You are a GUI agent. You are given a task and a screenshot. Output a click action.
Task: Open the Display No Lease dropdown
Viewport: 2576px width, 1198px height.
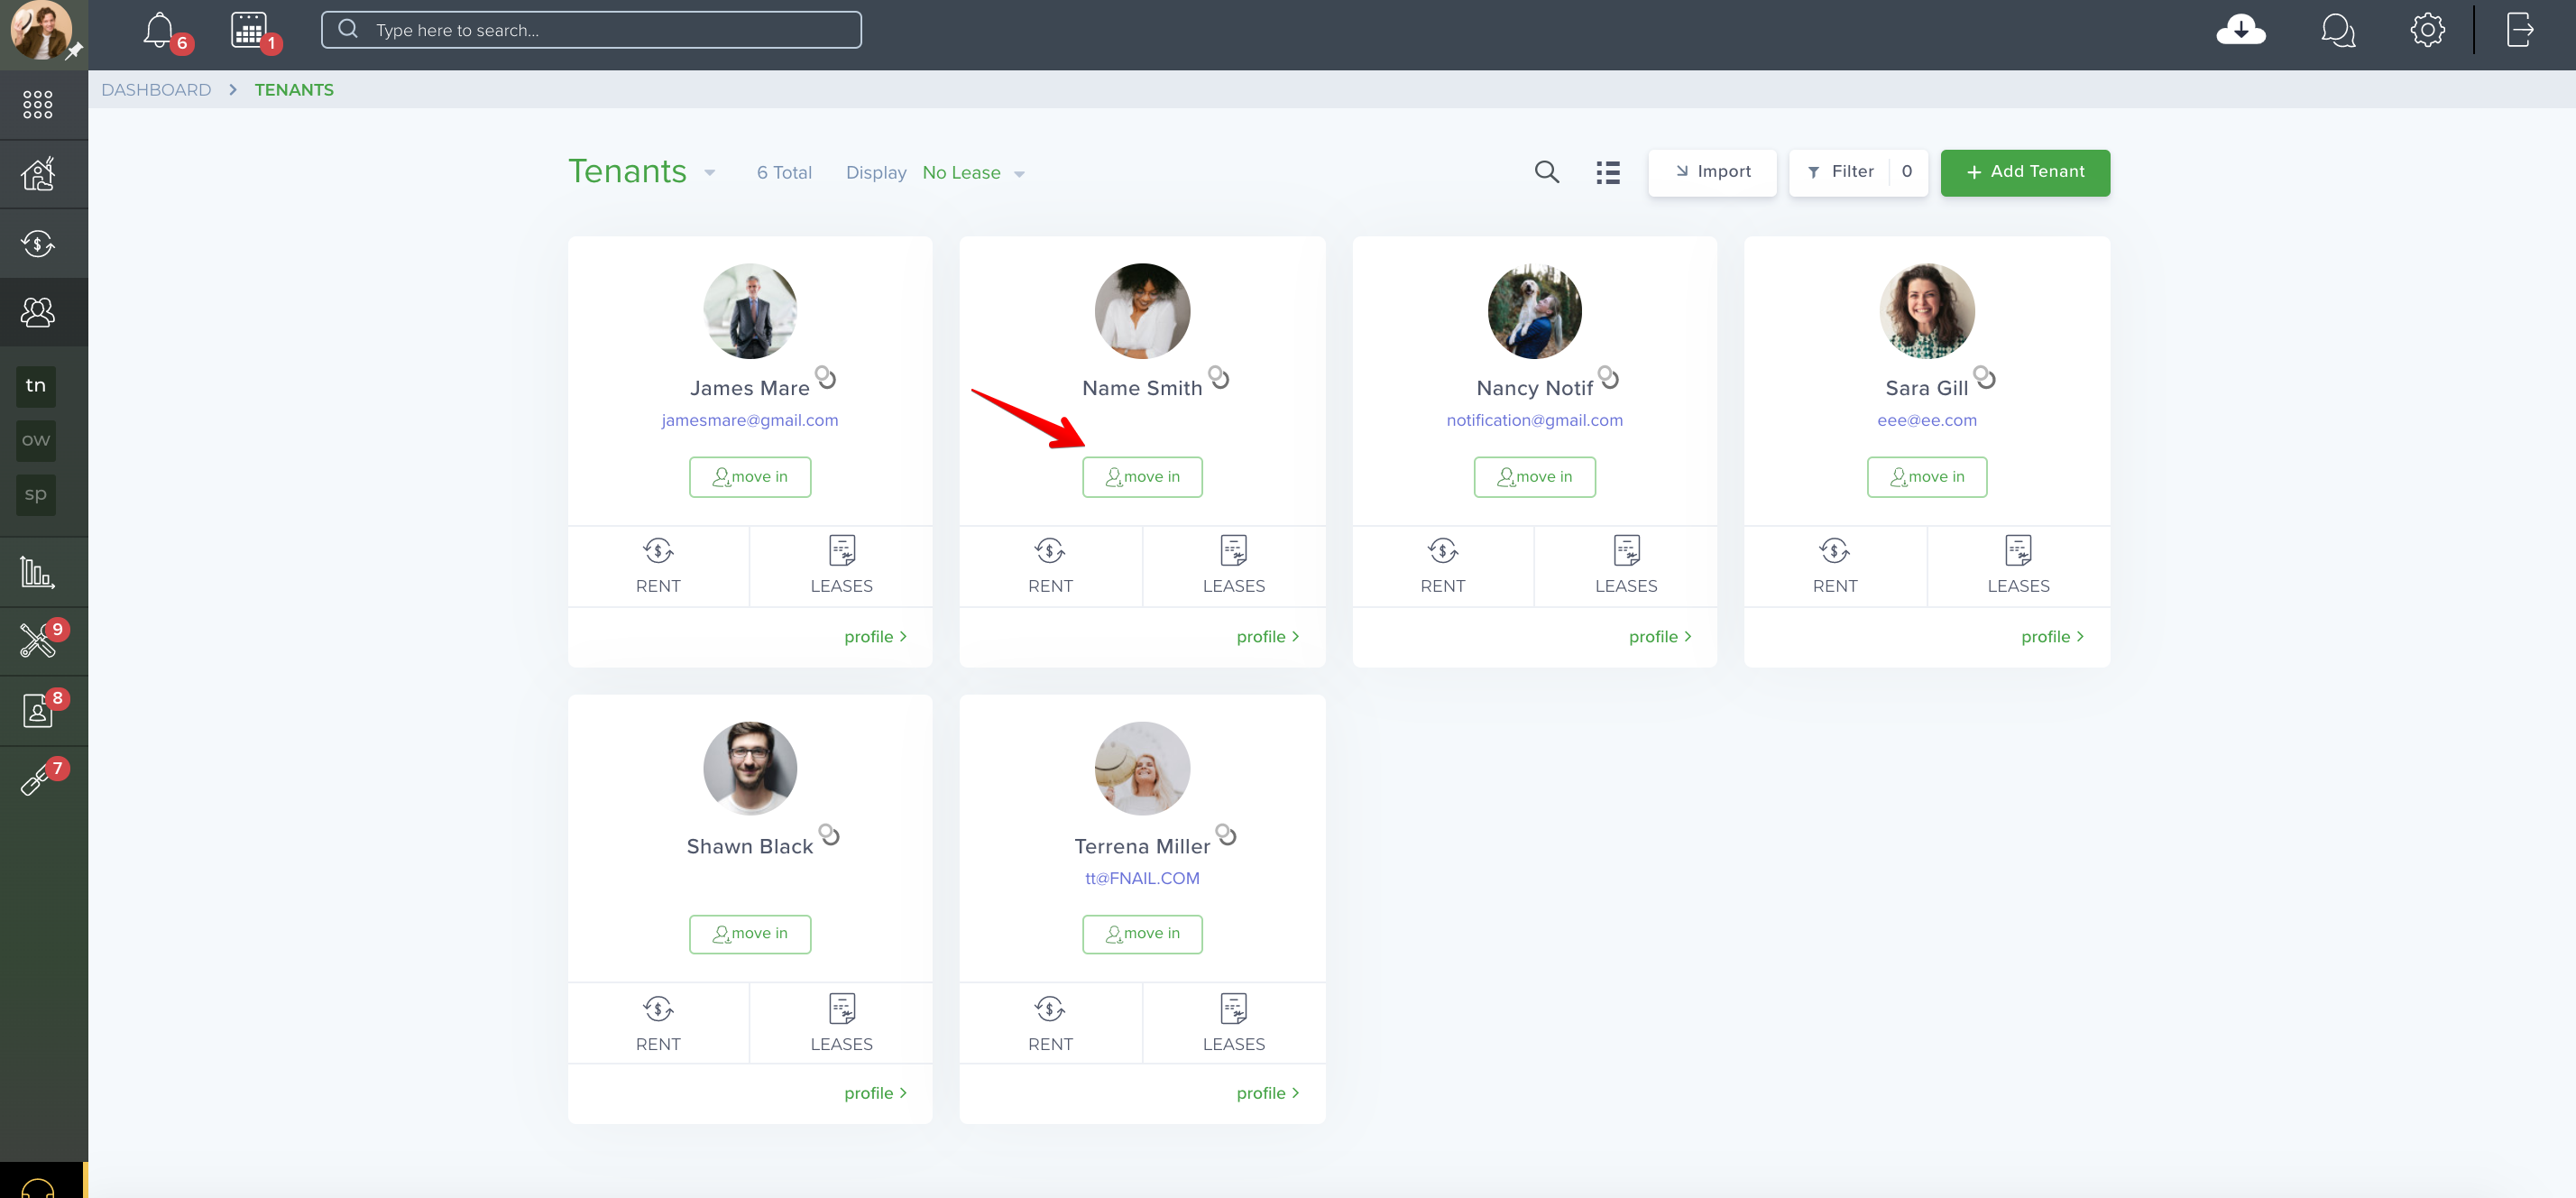pyautogui.click(x=974, y=173)
